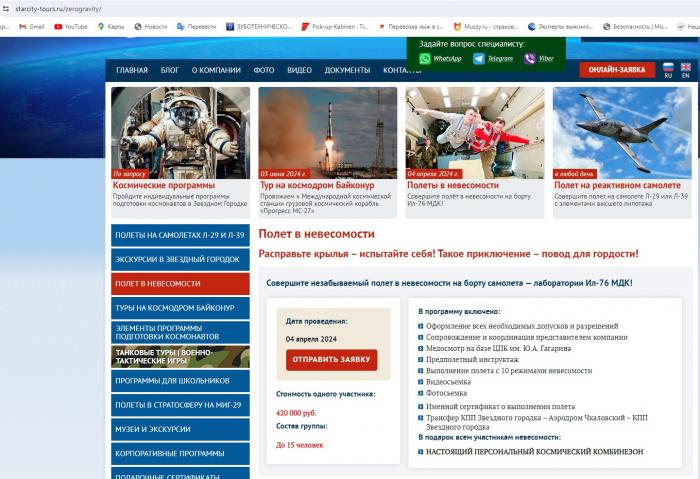Contact specialist via WhatsApp icon
700x479 pixels.
[425, 58]
